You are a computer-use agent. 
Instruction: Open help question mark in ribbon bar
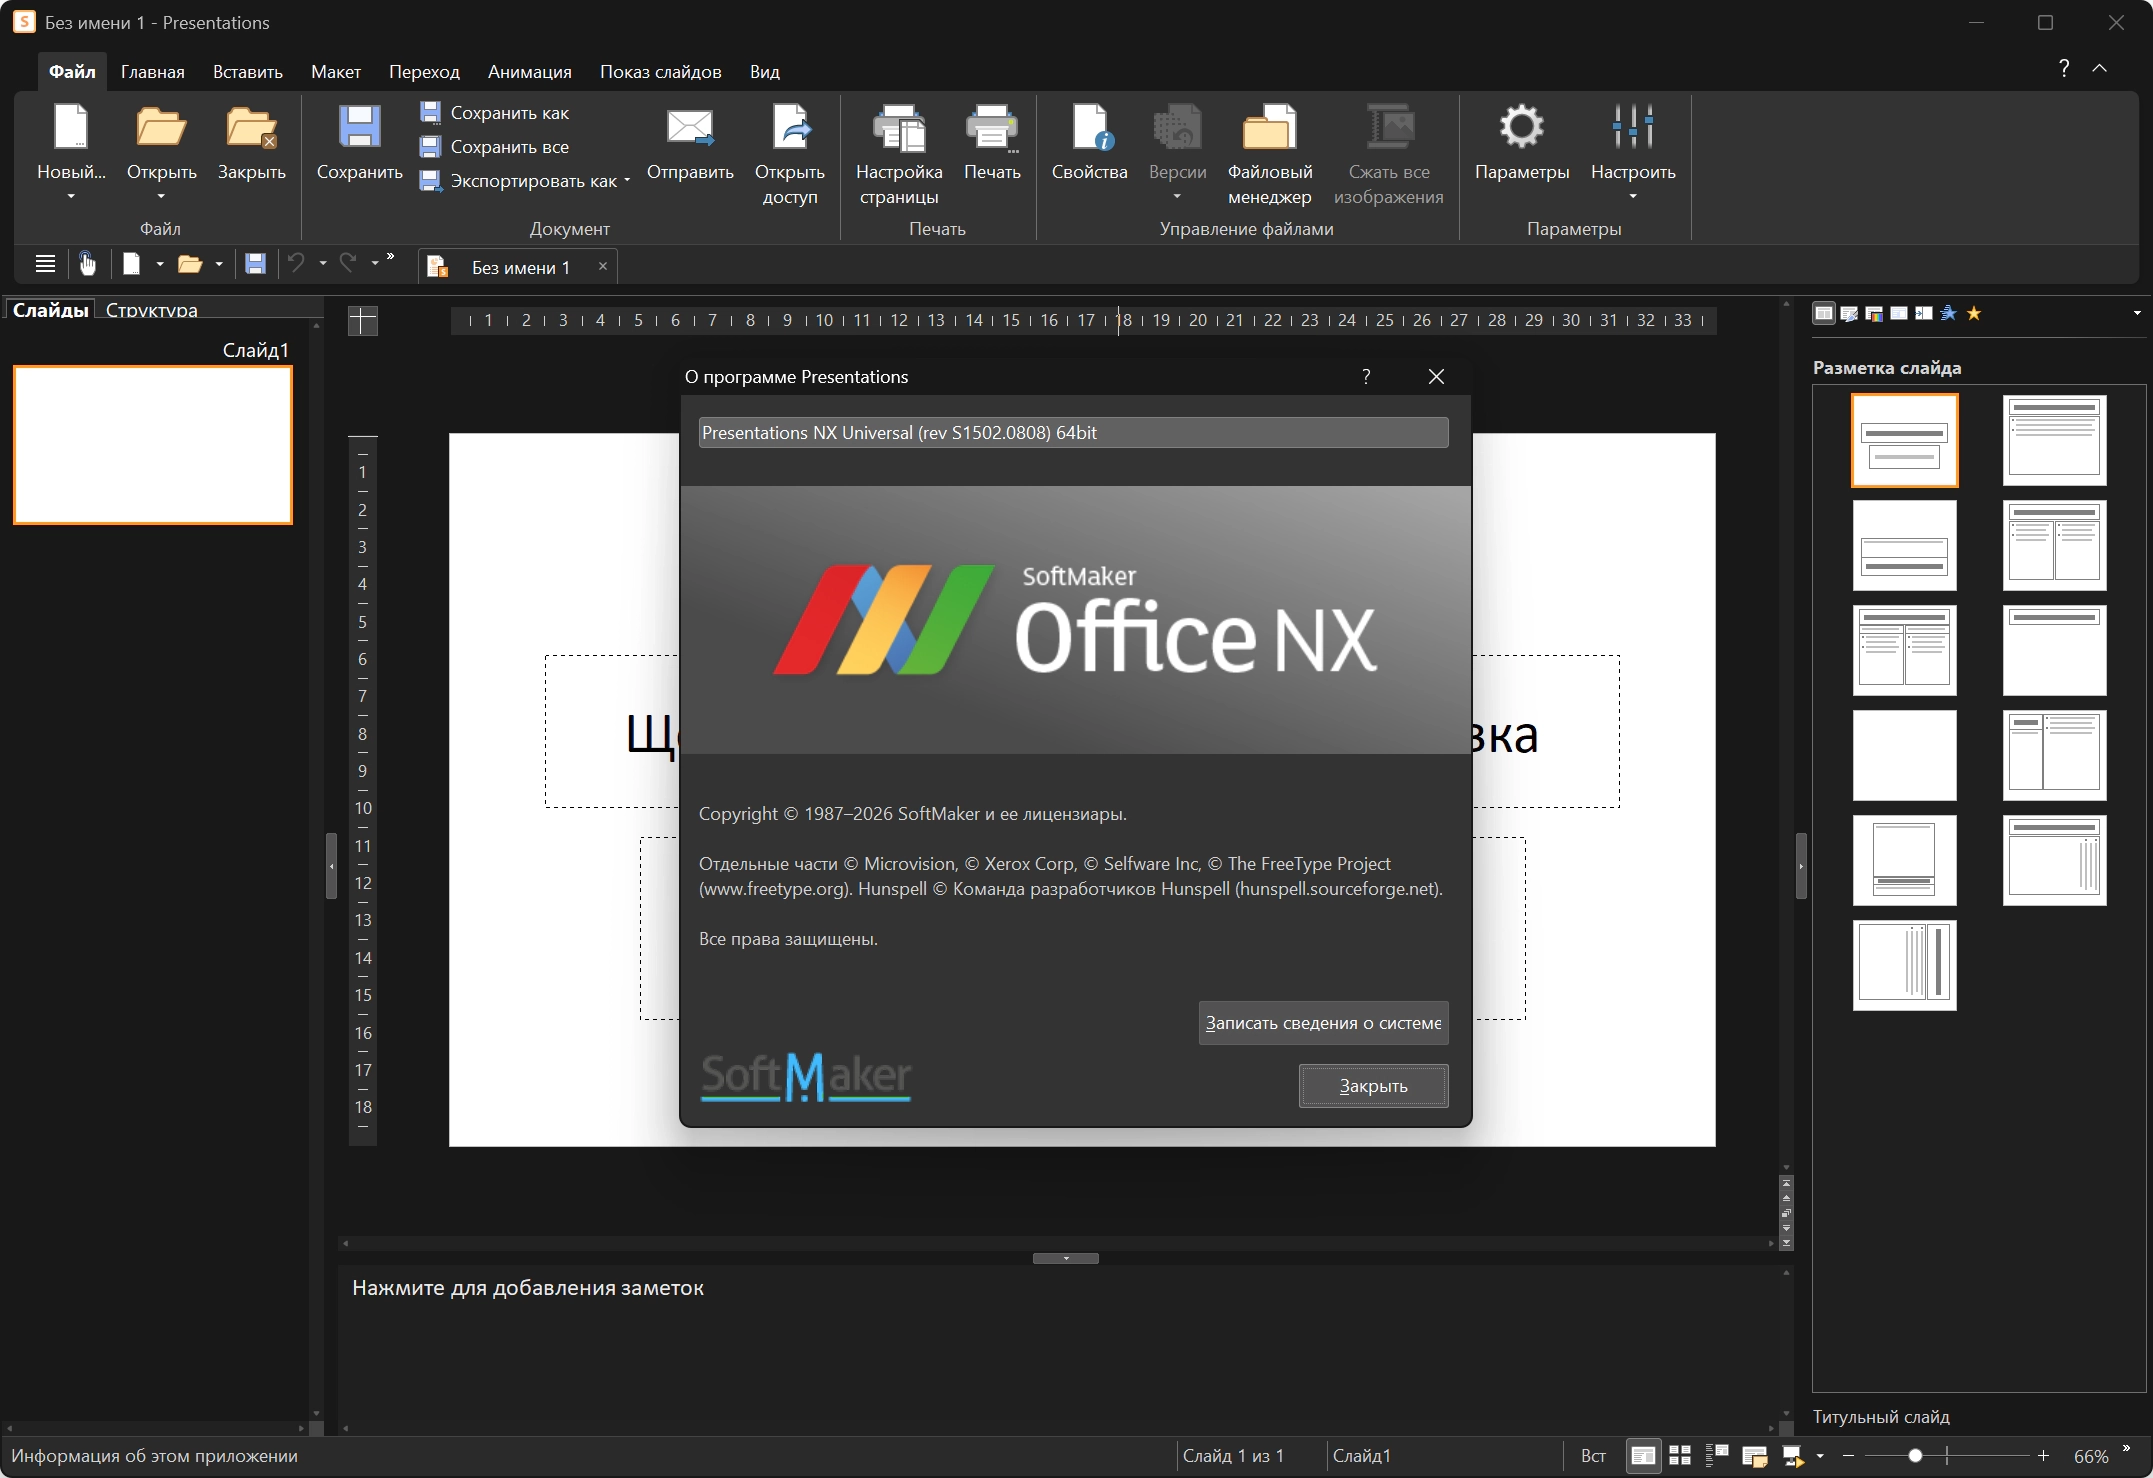point(2064,68)
